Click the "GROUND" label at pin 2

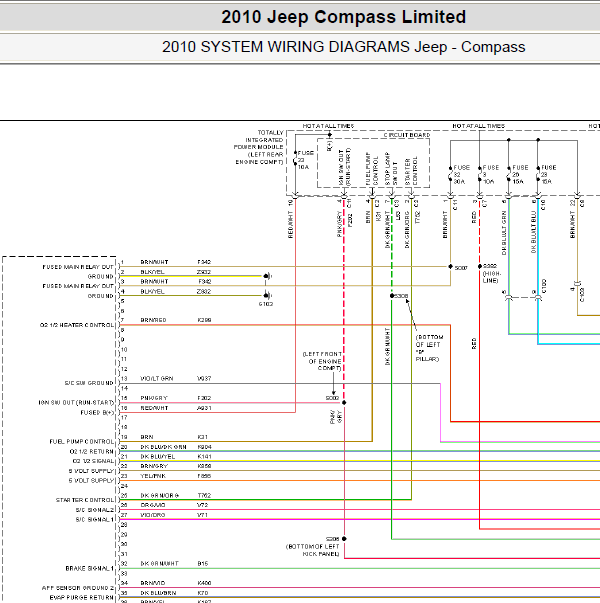point(101,276)
